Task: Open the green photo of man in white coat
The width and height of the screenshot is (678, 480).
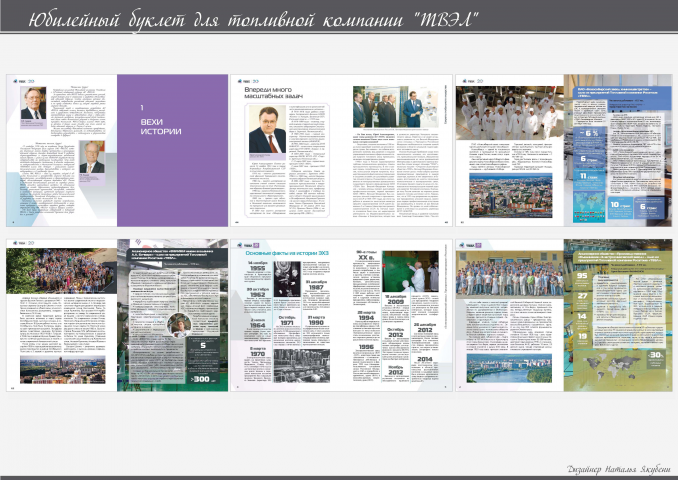Action: pos(410,271)
